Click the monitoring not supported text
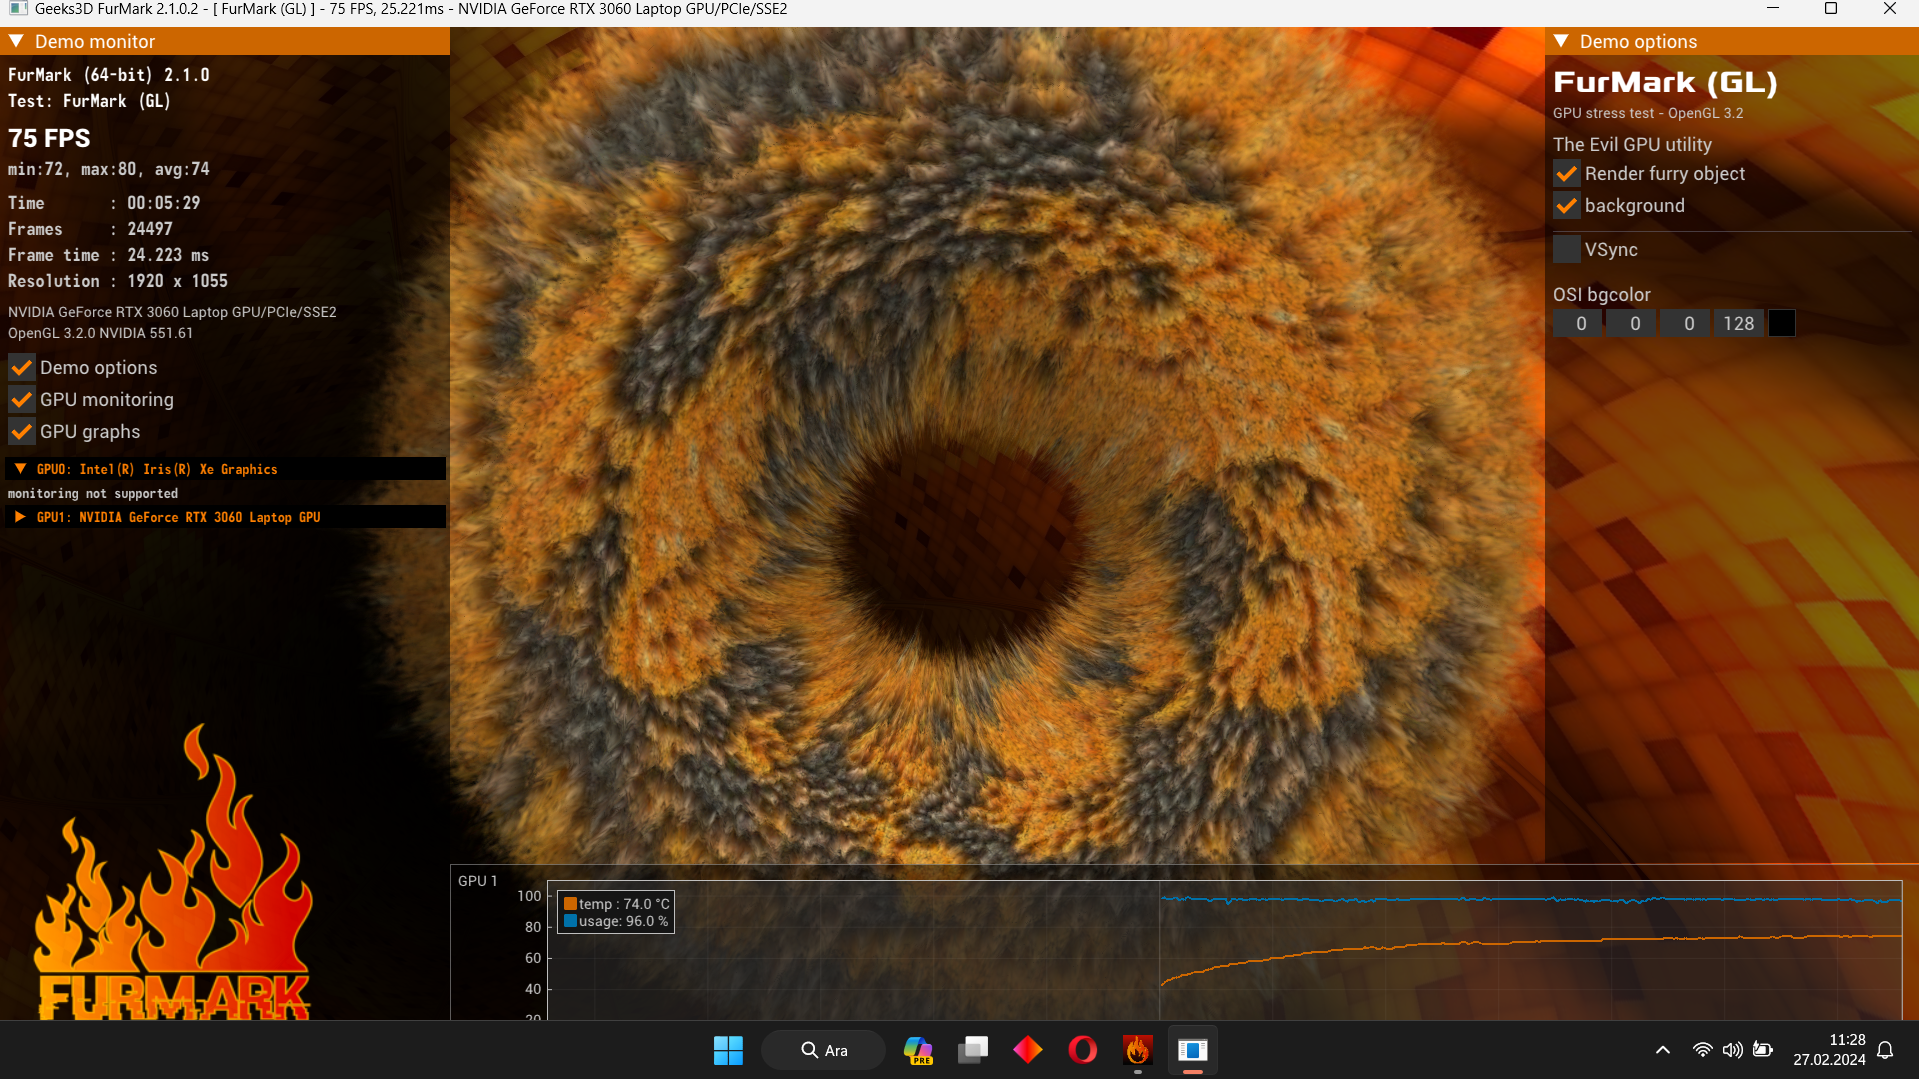The height and width of the screenshot is (1079, 1919). click(x=93, y=494)
